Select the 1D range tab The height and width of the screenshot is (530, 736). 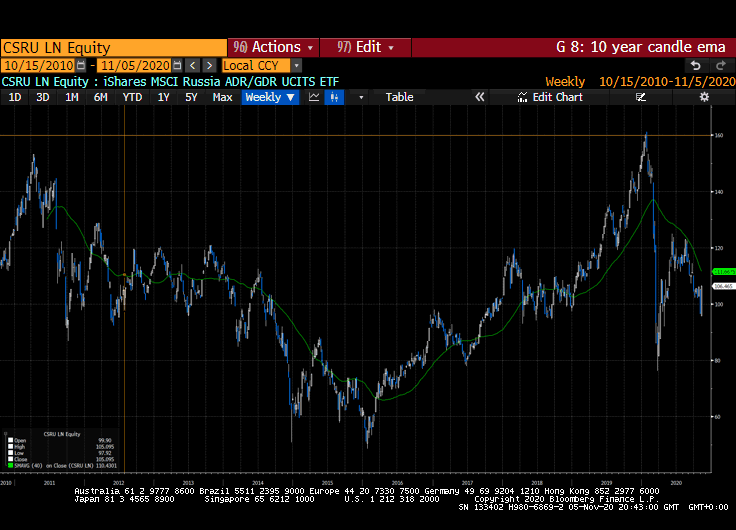coord(15,97)
